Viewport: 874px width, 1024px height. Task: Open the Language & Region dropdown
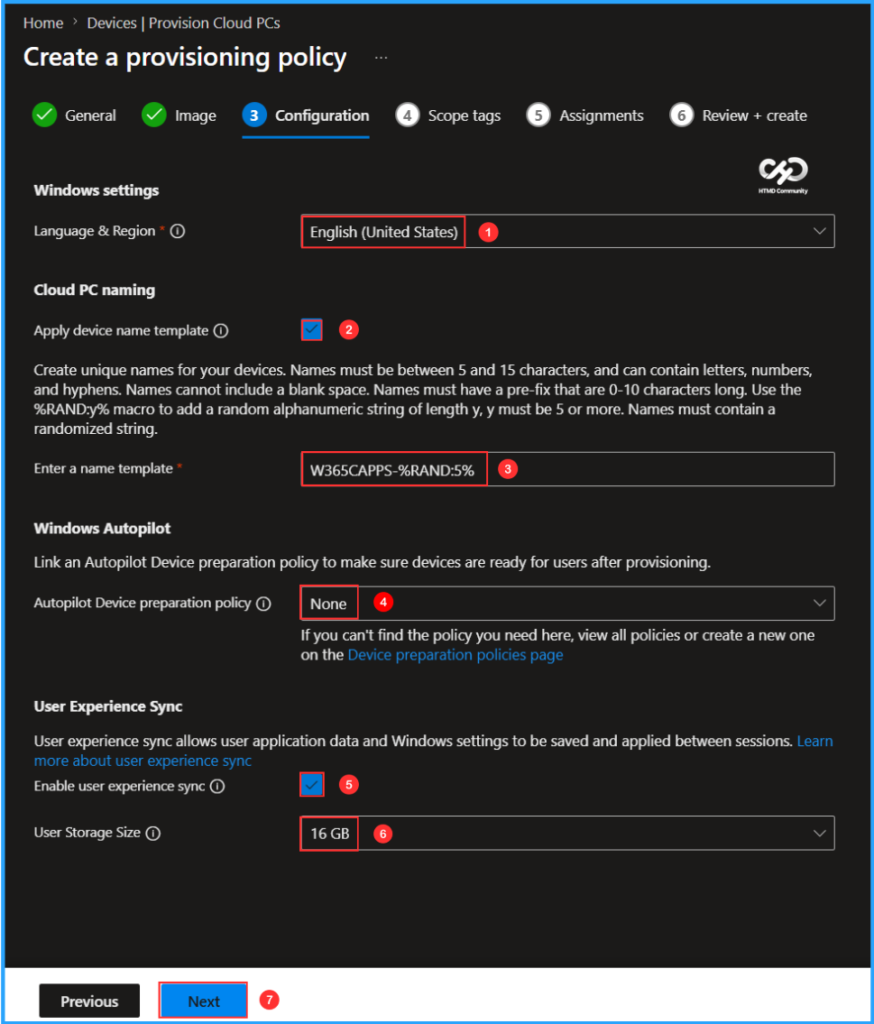tap(568, 231)
